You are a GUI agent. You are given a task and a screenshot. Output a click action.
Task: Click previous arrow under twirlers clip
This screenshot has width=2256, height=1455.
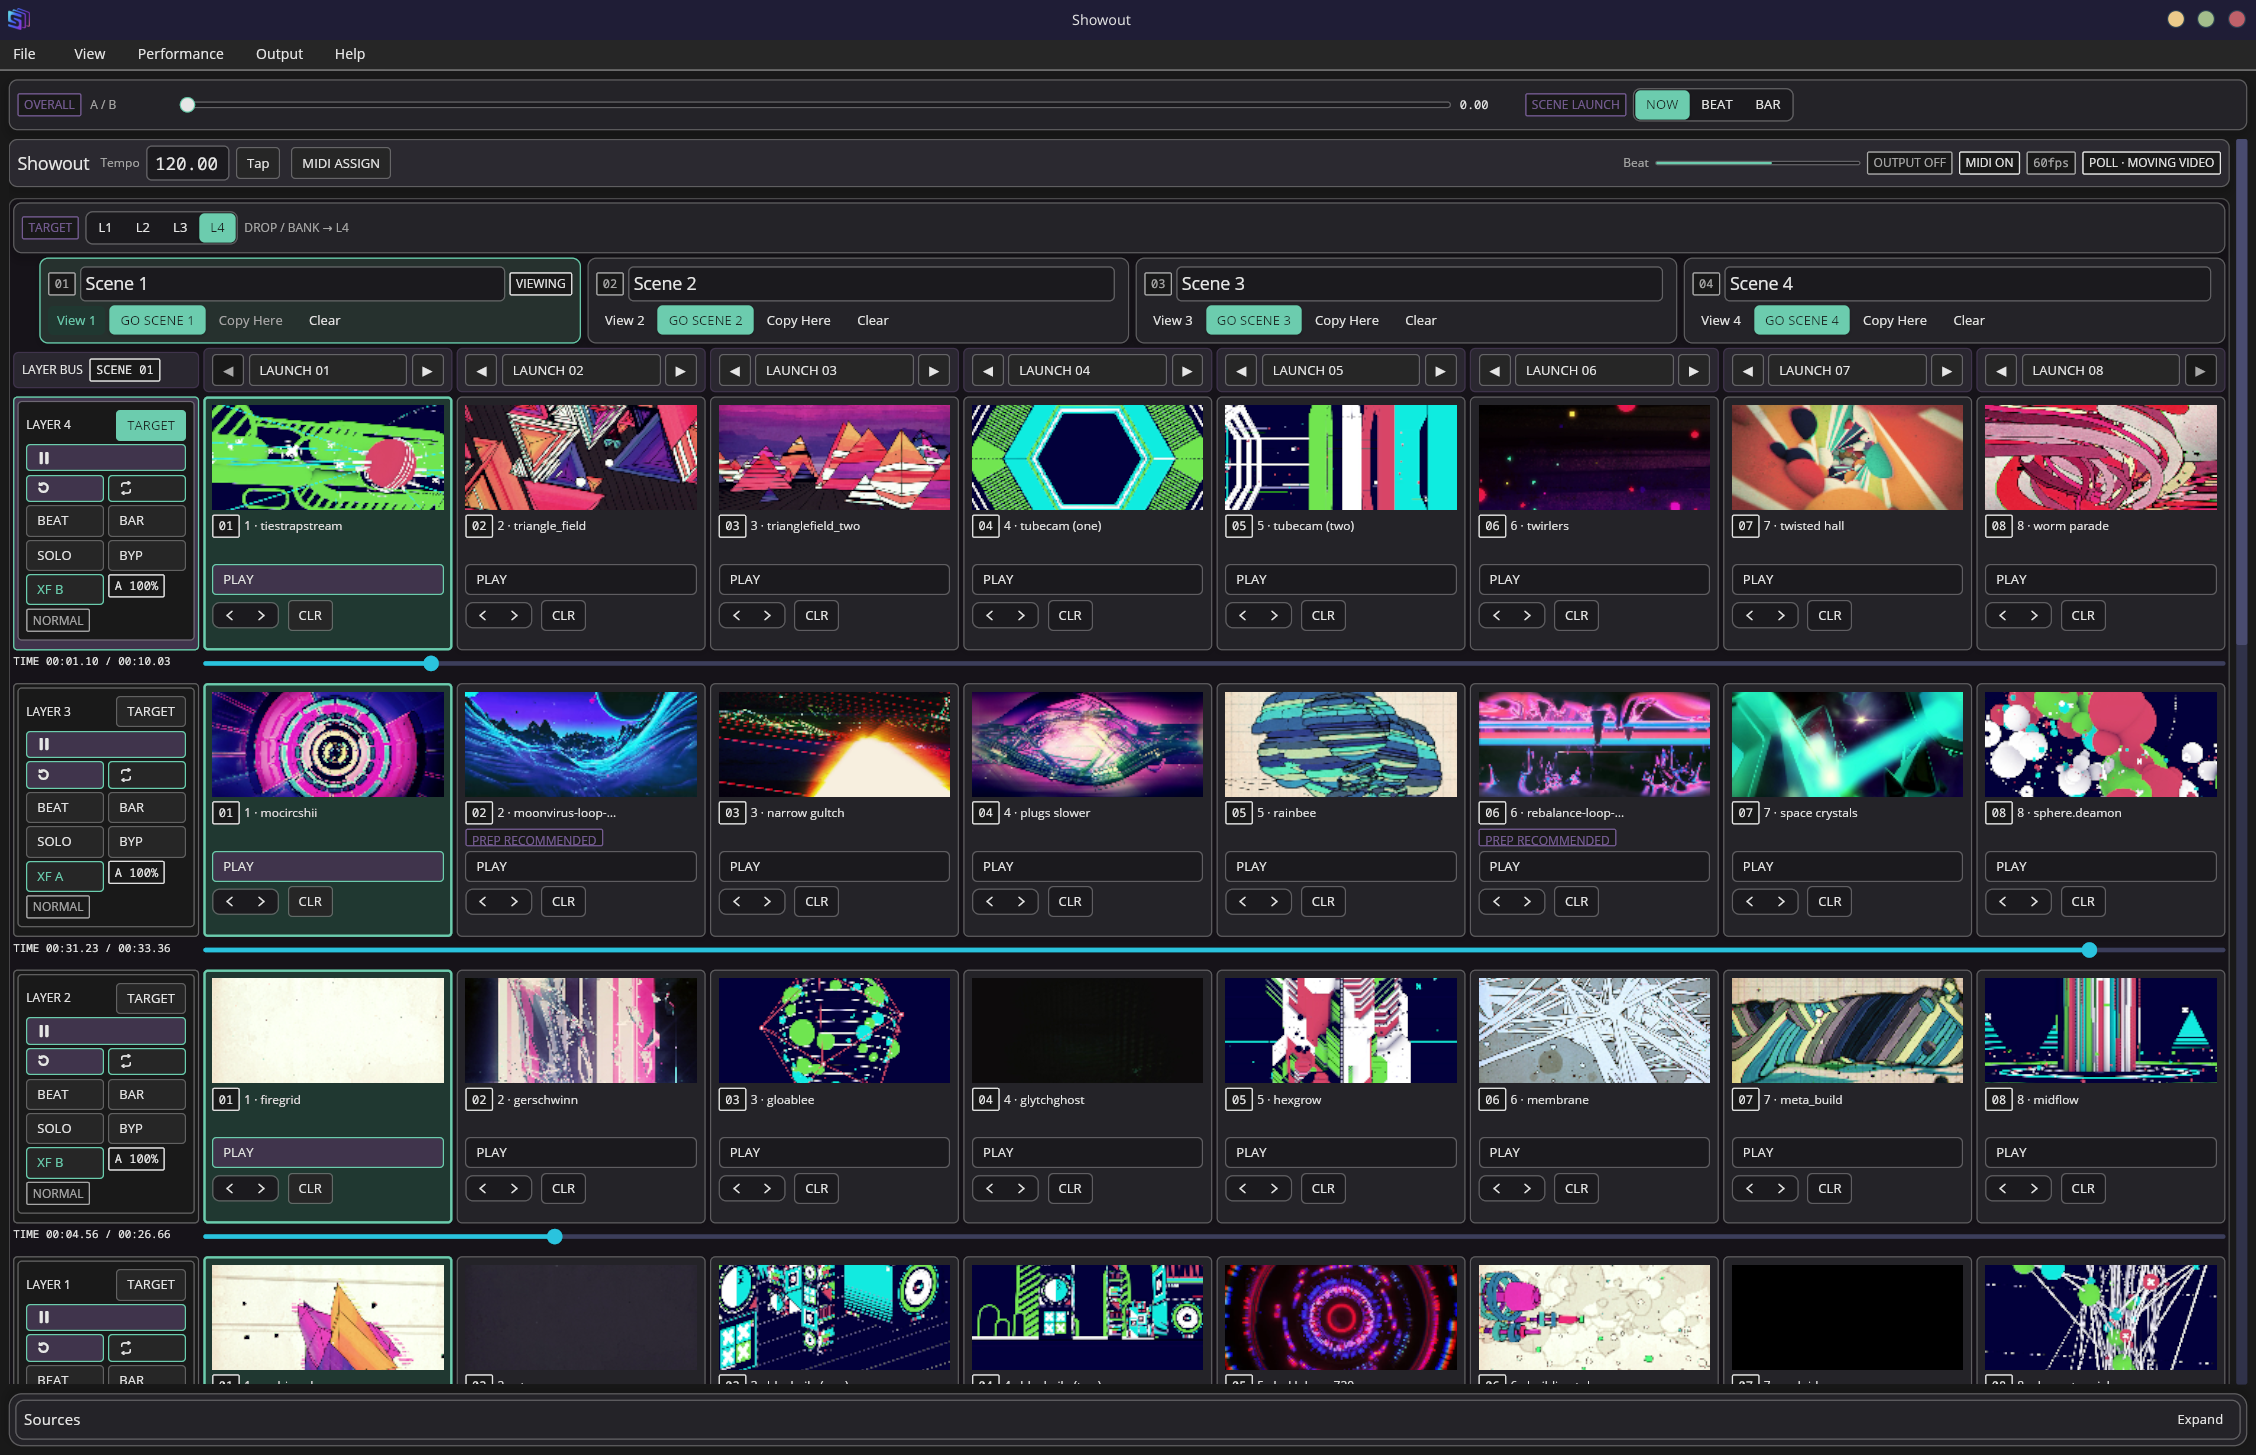click(x=1496, y=616)
